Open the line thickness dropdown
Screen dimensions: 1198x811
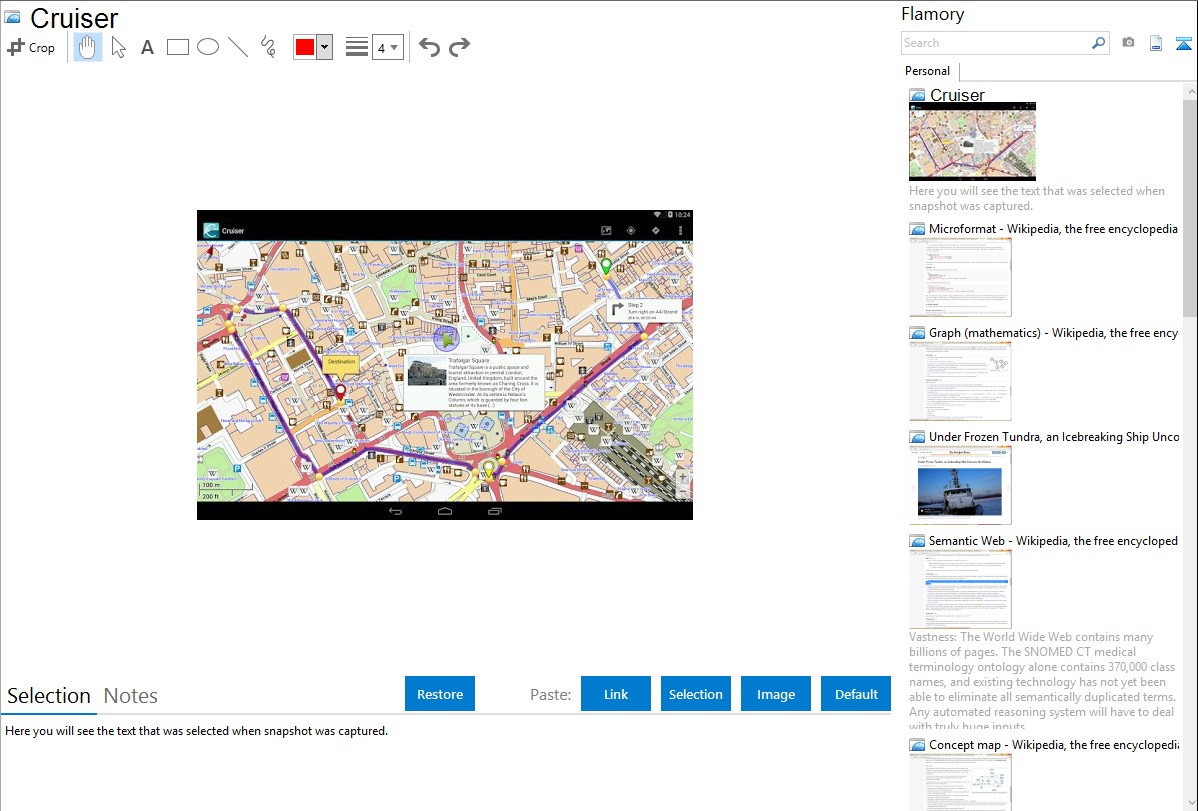387,47
